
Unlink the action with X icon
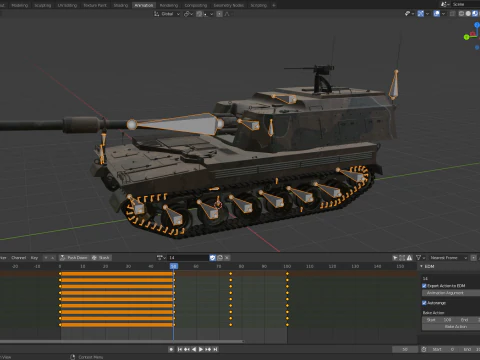[x=227, y=258]
